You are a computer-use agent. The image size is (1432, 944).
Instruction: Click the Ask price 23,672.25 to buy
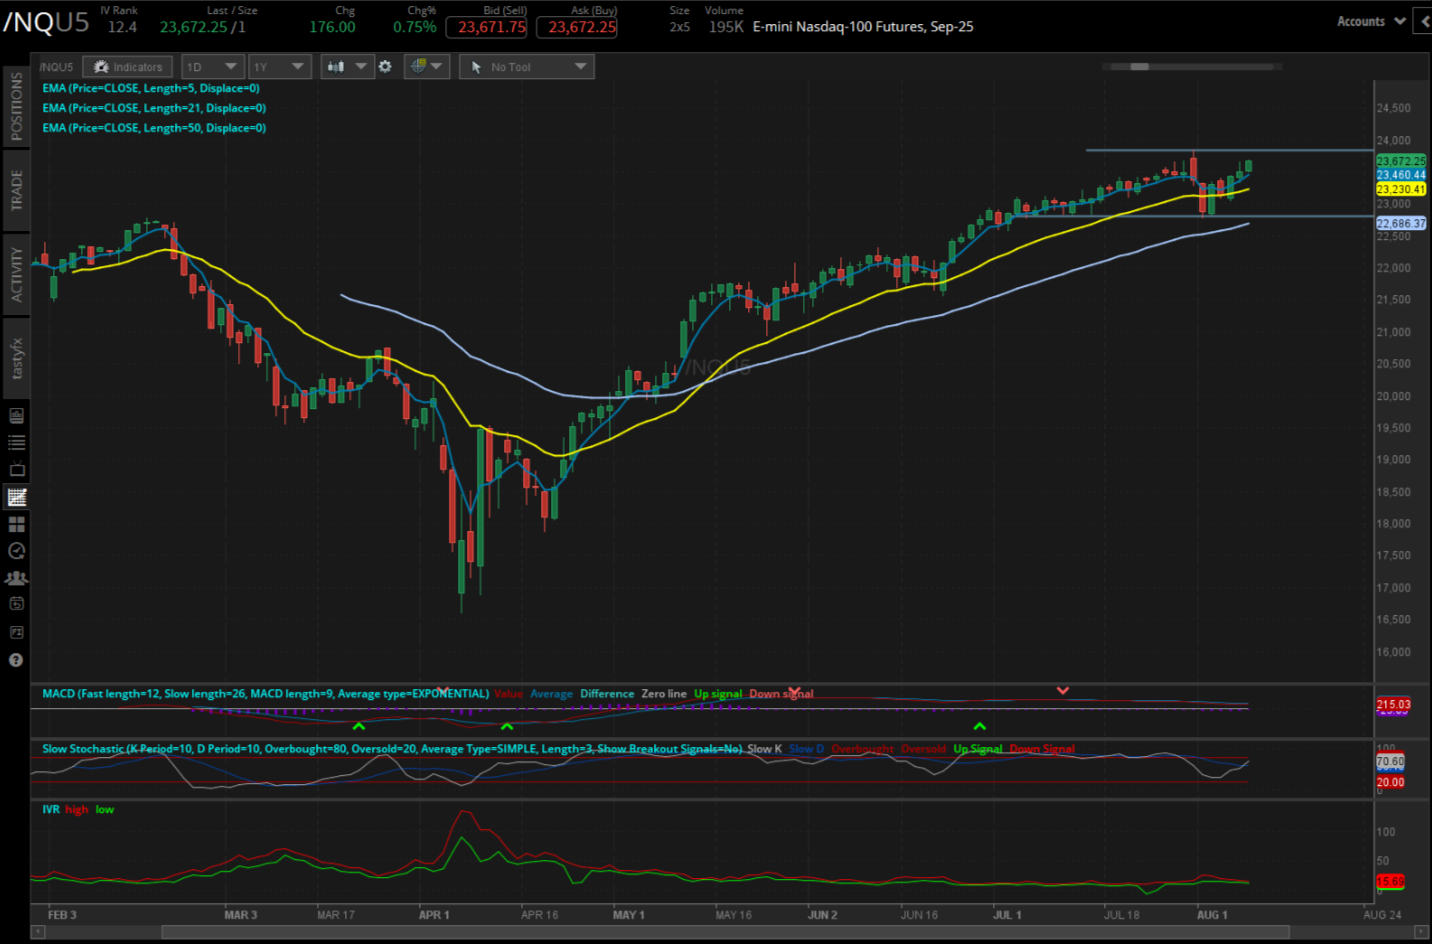[577, 27]
